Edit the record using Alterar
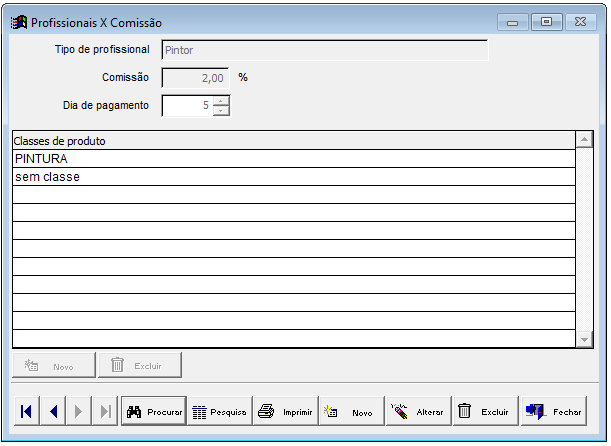 (419, 411)
